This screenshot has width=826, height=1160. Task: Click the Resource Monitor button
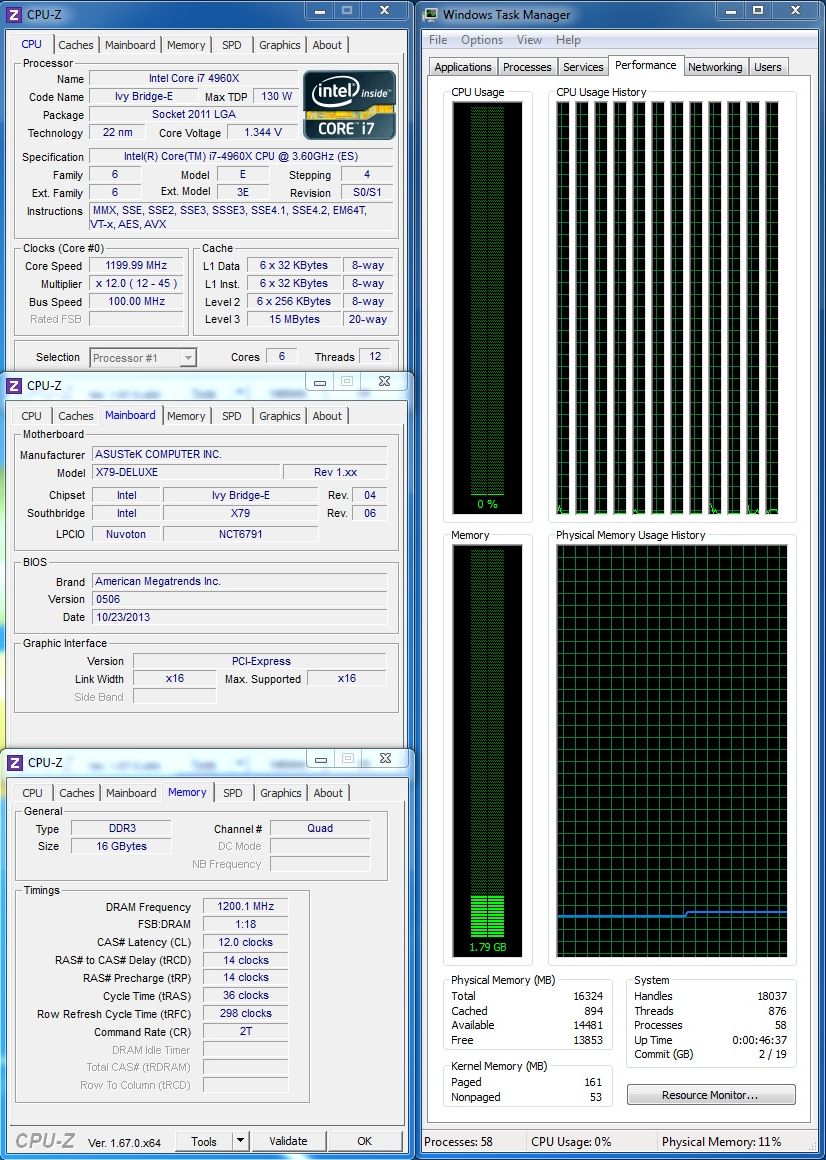pyautogui.click(x=710, y=1096)
